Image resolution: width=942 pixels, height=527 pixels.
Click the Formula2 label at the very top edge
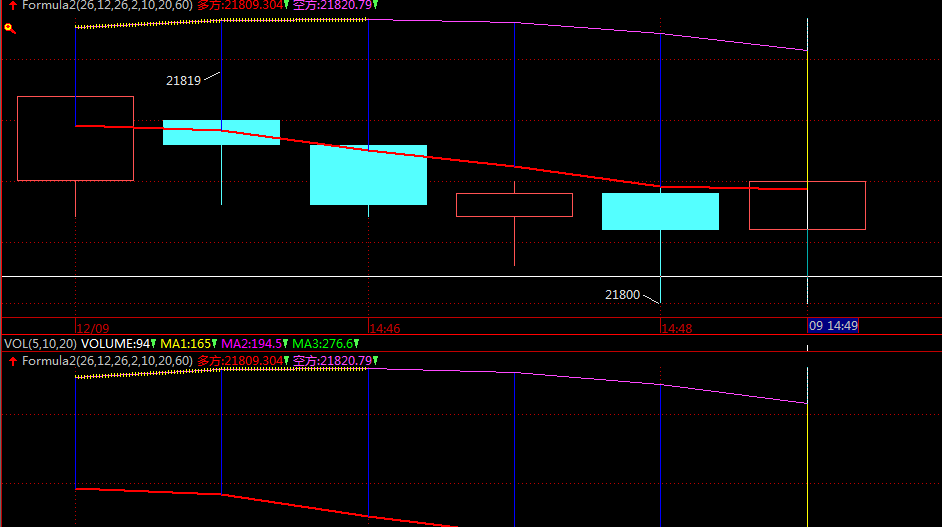[107, 5]
